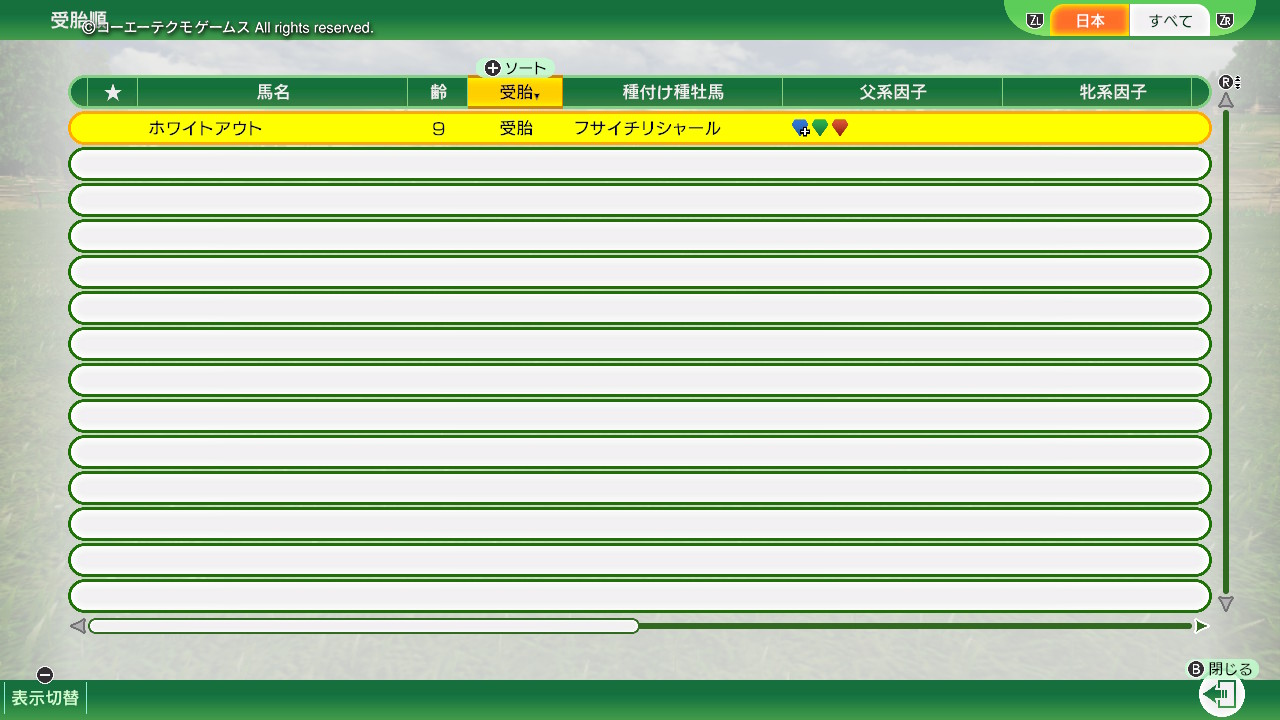Click the 受胎 status in ホワイトアウト row
The width and height of the screenshot is (1280, 720).
(516, 128)
